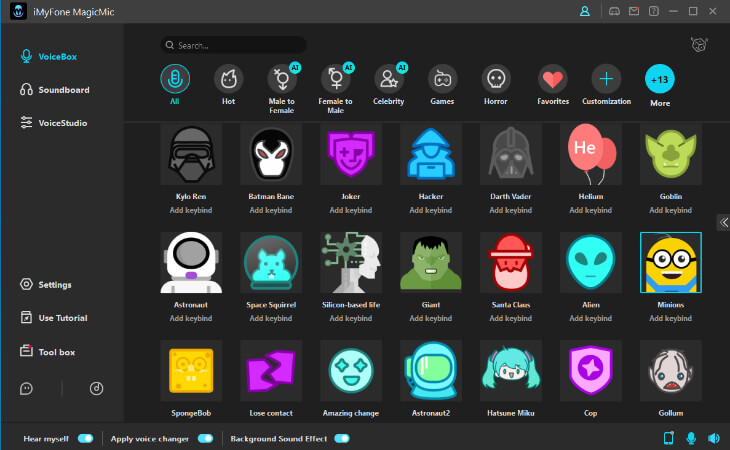Mute the speaker in bottom bar
The height and width of the screenshot is (450, 730).
pos(713,438)
